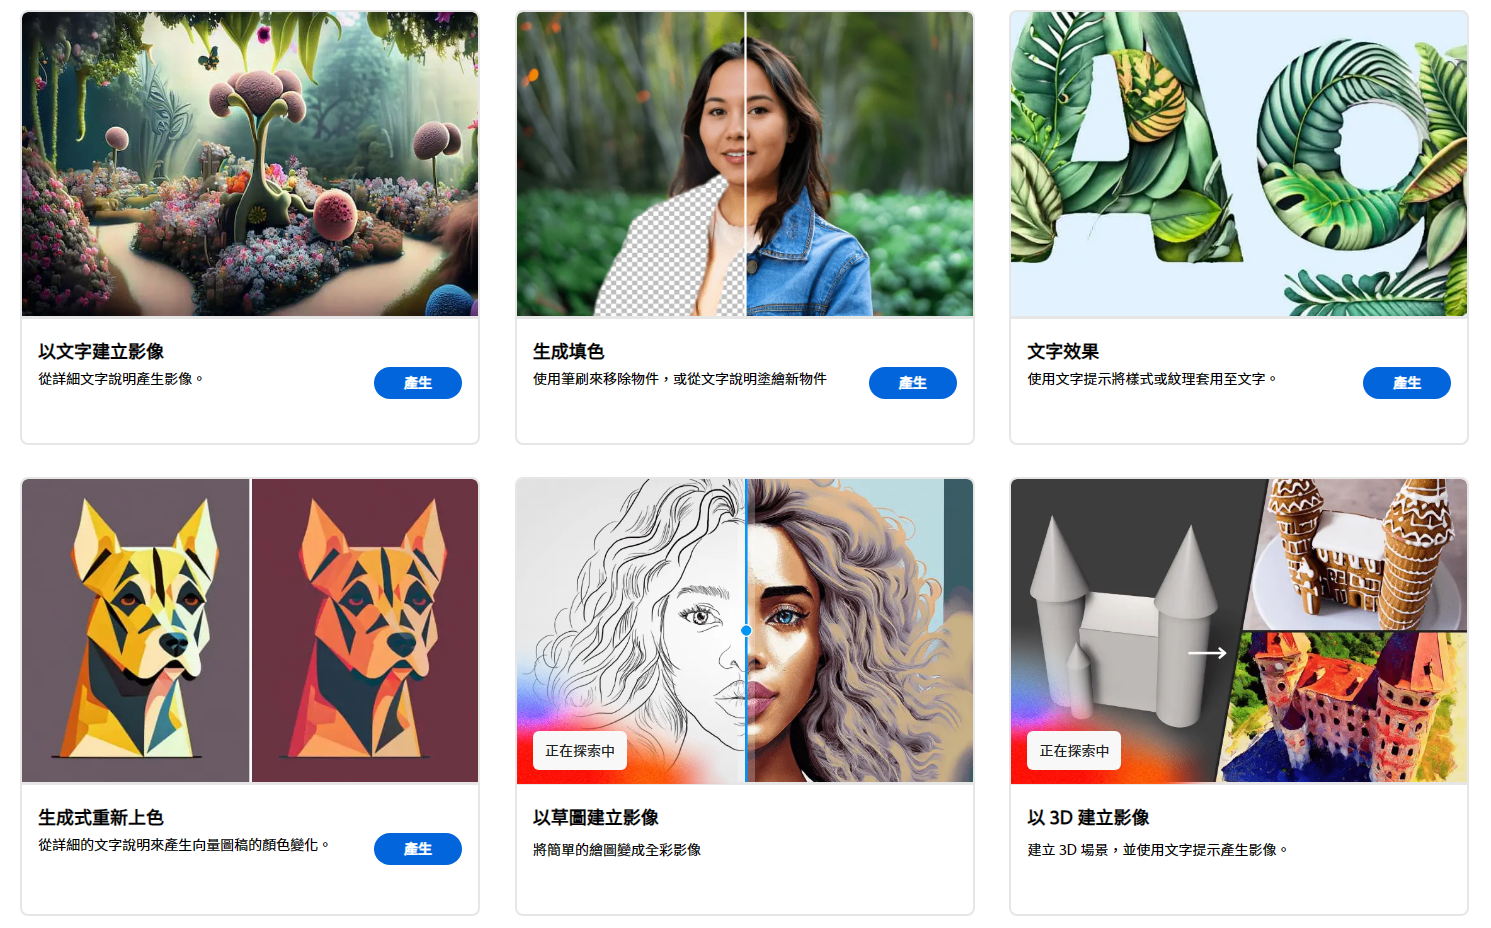This screenshot has height=928, width=1491.
Task: Click the 正在探索中 badge on 3D card
Action: point(1074,751)
